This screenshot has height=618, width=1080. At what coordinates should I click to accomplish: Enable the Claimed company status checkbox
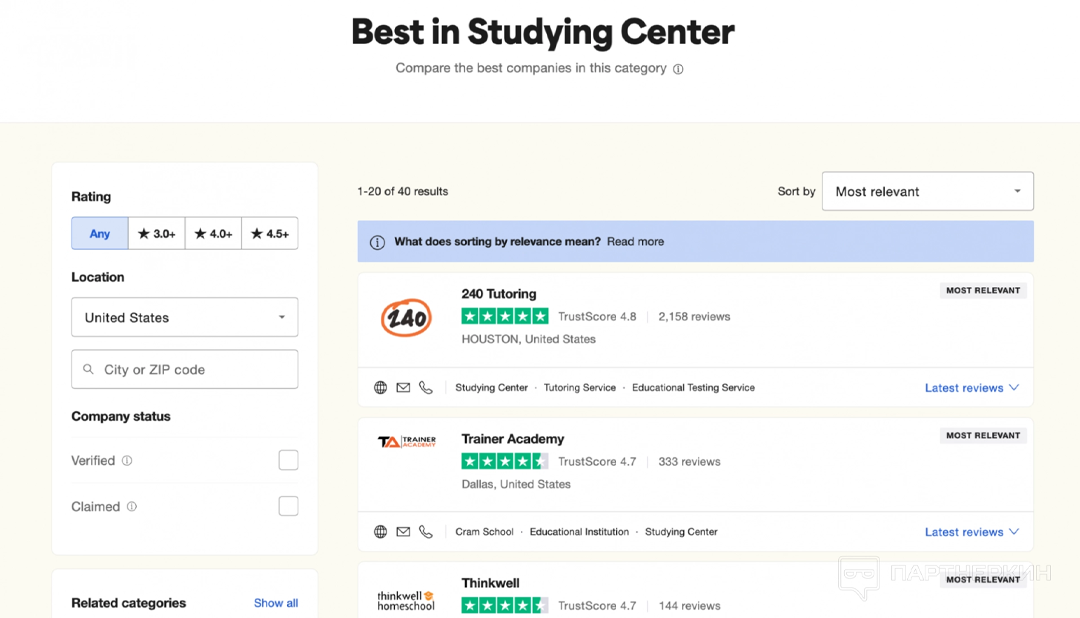pos(288,506)
